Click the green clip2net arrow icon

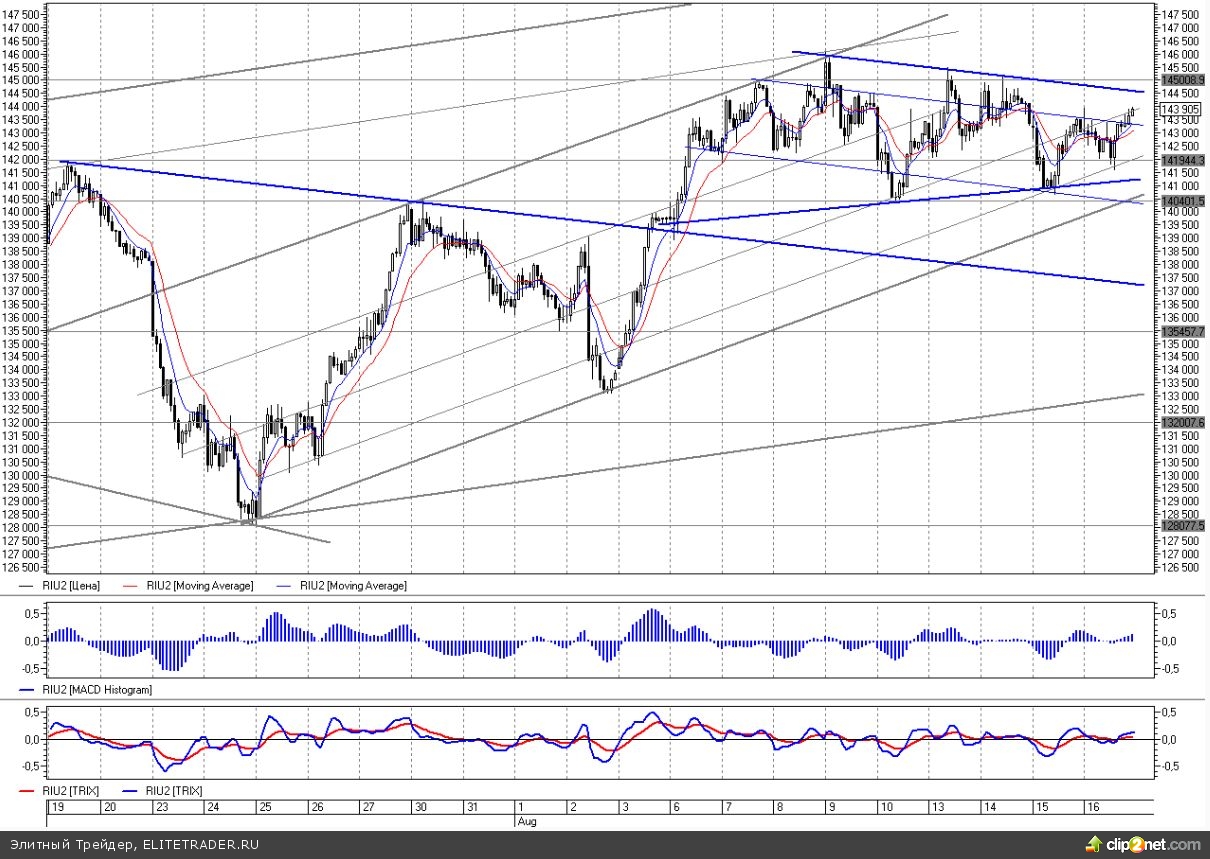1114,845
